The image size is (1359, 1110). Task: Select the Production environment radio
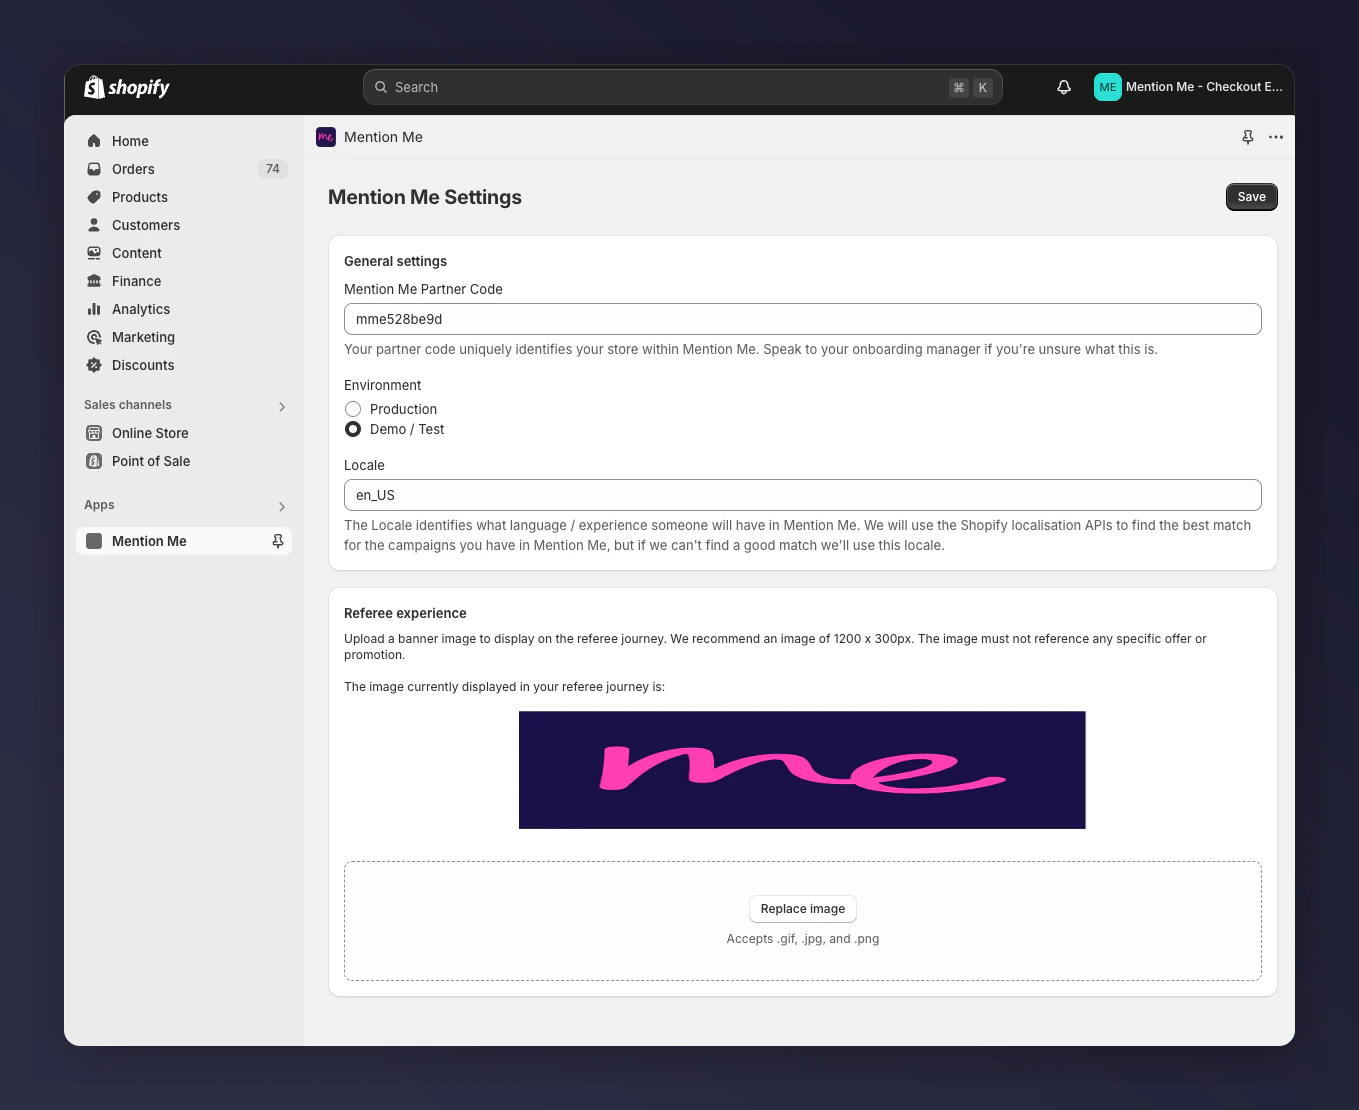pyautogui.click(x=353, y=409)
